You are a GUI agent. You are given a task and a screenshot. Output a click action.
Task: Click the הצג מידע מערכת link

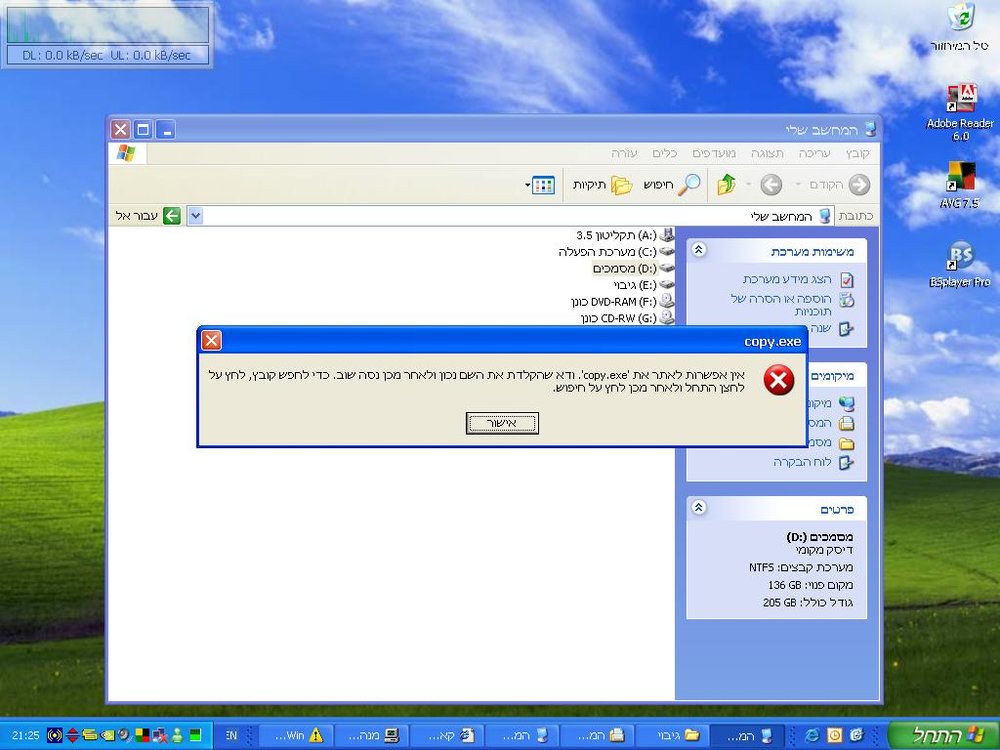coord(787,279)
